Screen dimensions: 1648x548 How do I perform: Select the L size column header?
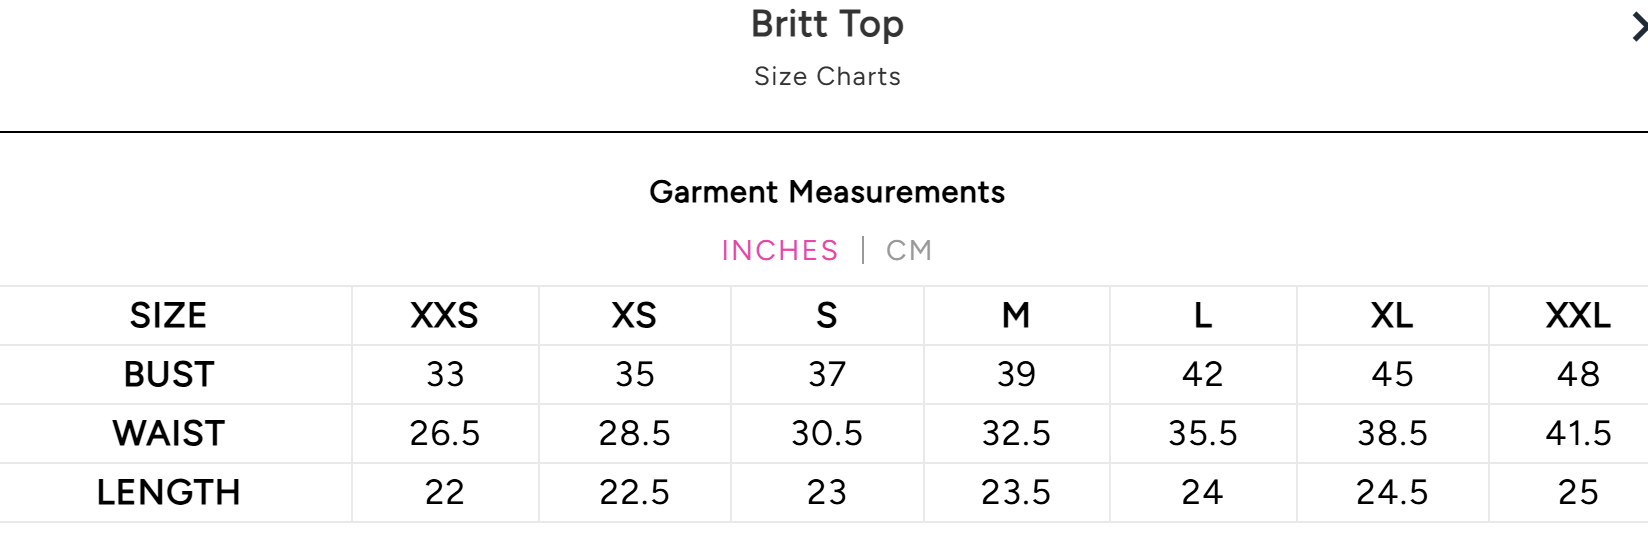coord(1202,316)
